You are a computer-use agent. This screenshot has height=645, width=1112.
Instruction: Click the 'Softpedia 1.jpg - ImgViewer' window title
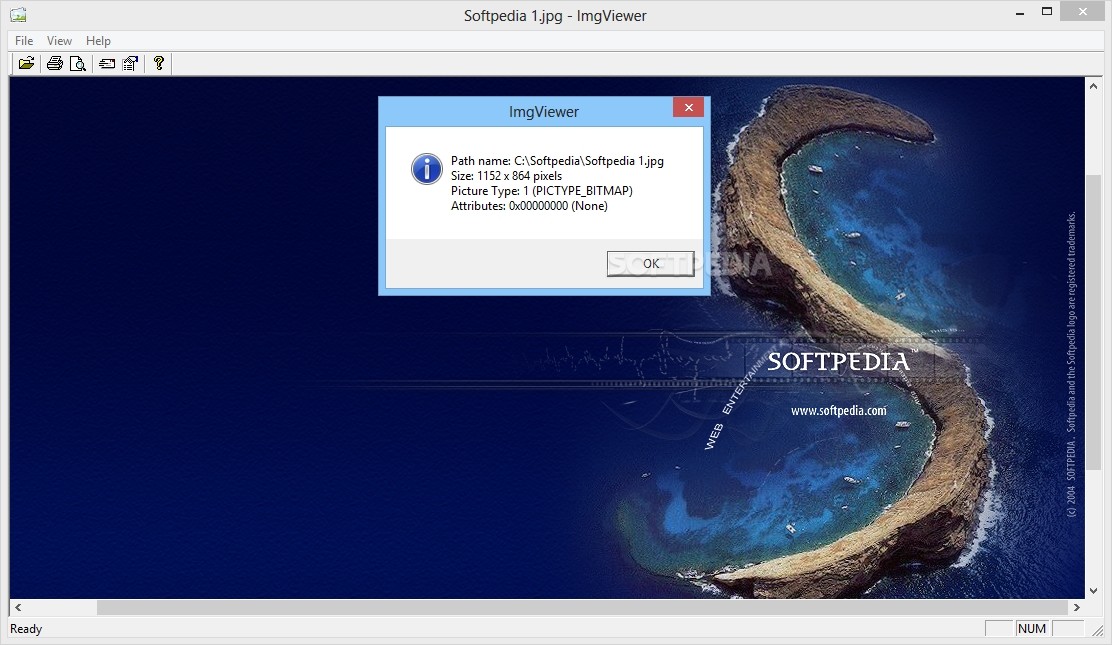click(x=555, y=16)
